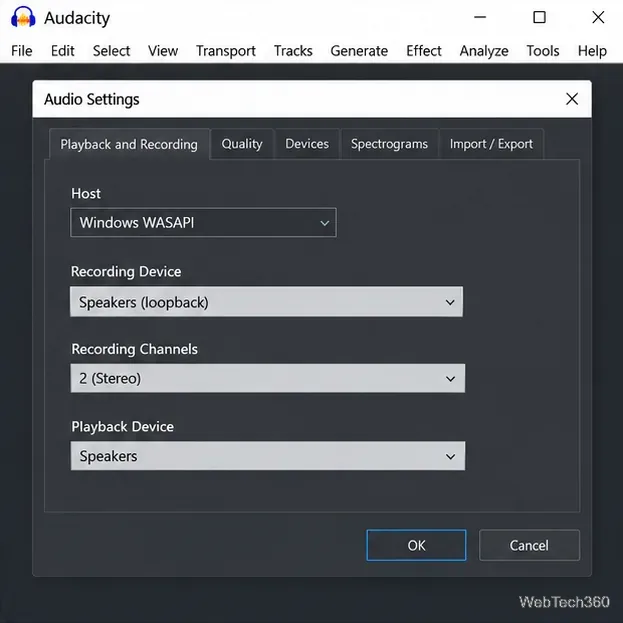
Task: Close the Audacity main window
Action: point(598,17)
